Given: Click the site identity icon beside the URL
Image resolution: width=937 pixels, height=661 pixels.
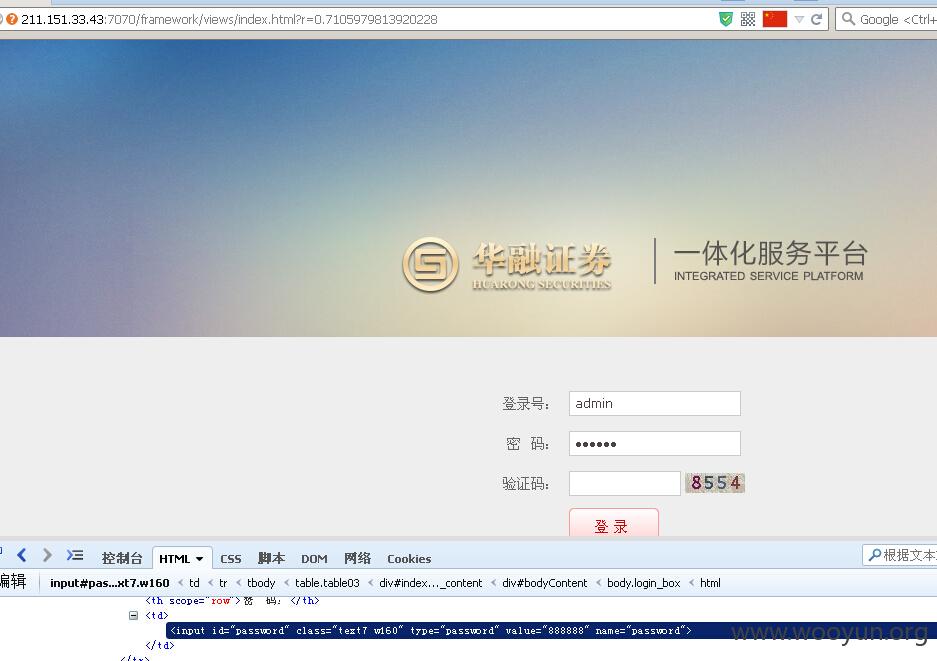Looking at the screenshot, I should click(12, 19).
